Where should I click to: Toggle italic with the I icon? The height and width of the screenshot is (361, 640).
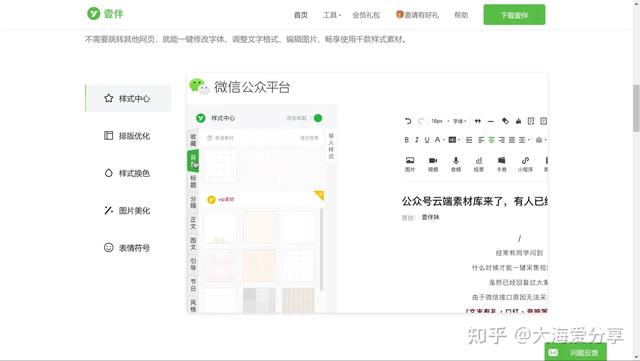point(416,140)
